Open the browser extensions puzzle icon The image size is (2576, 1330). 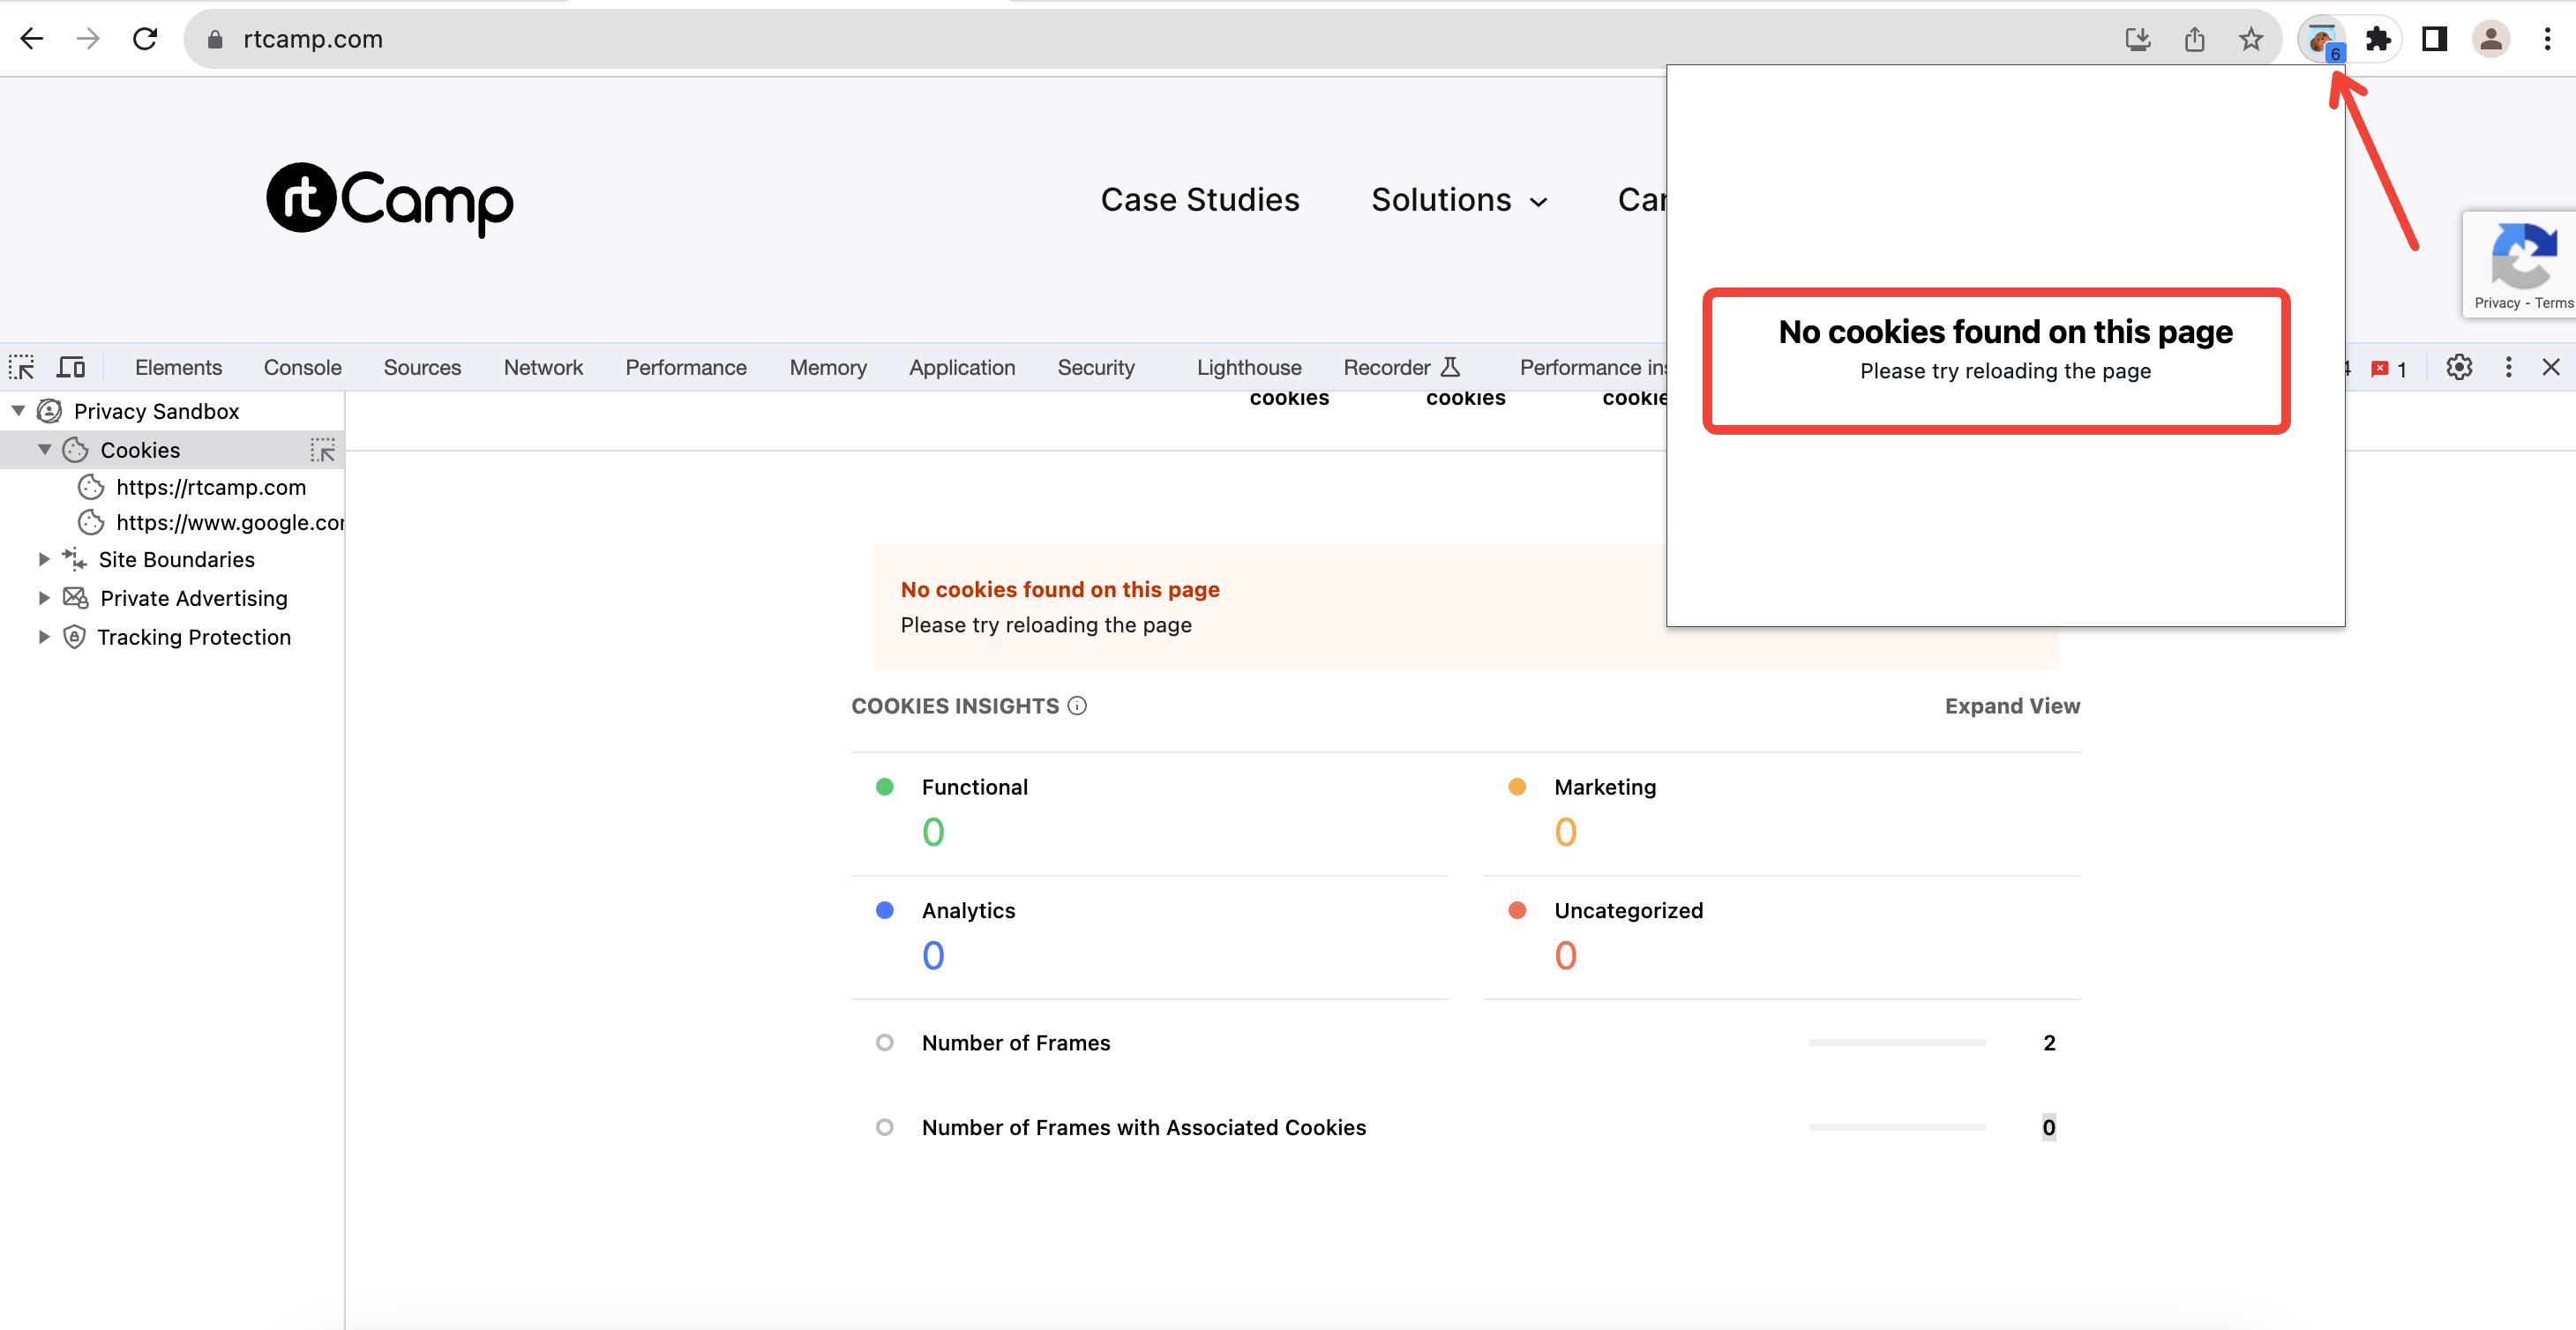point(2378,39)
